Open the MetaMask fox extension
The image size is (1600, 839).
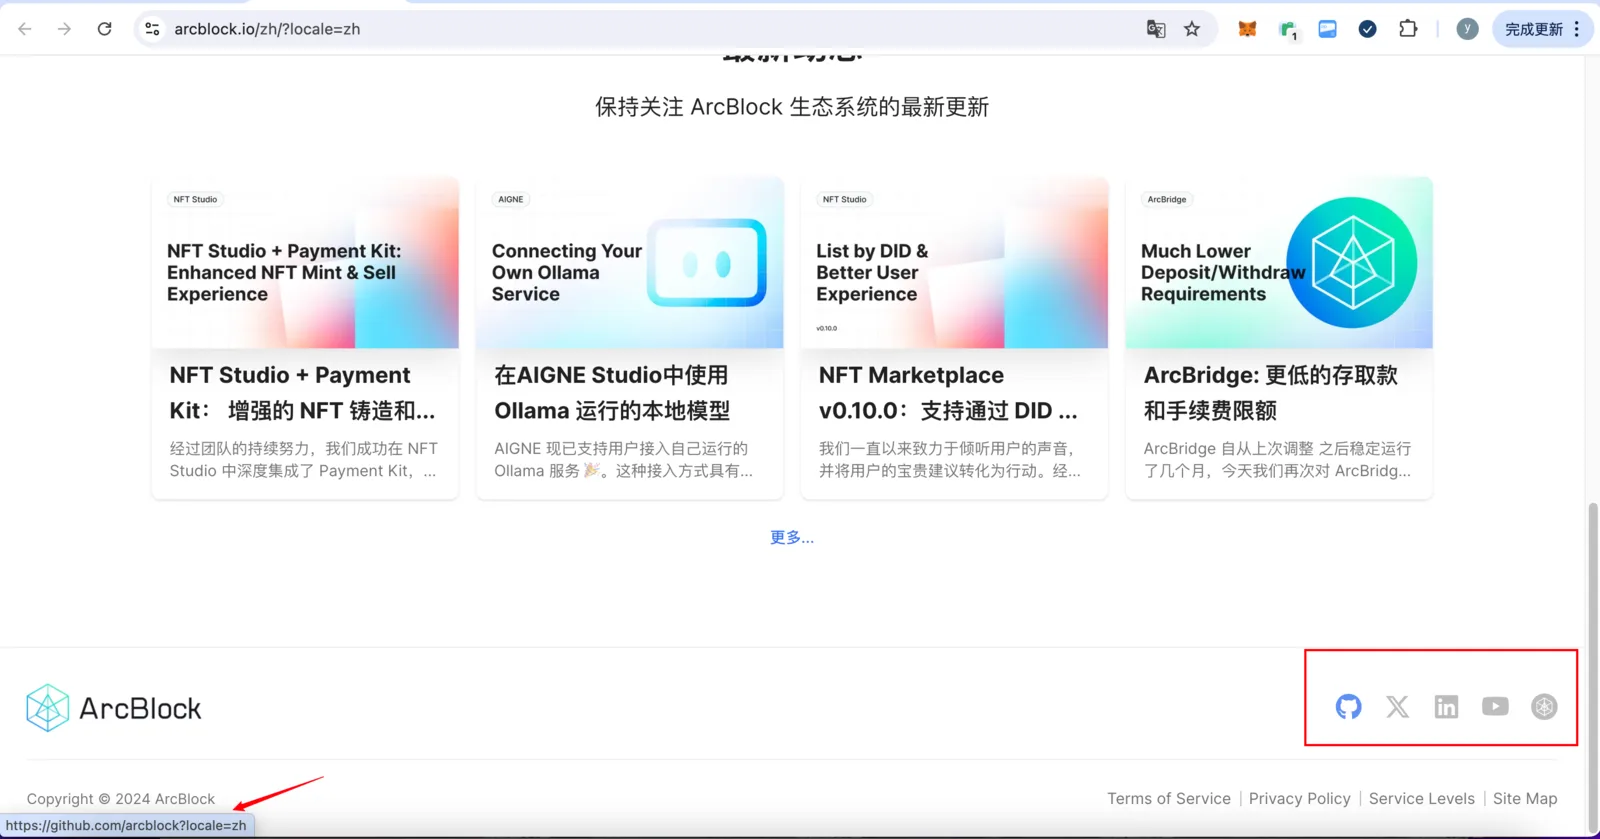coord(1247,29)
